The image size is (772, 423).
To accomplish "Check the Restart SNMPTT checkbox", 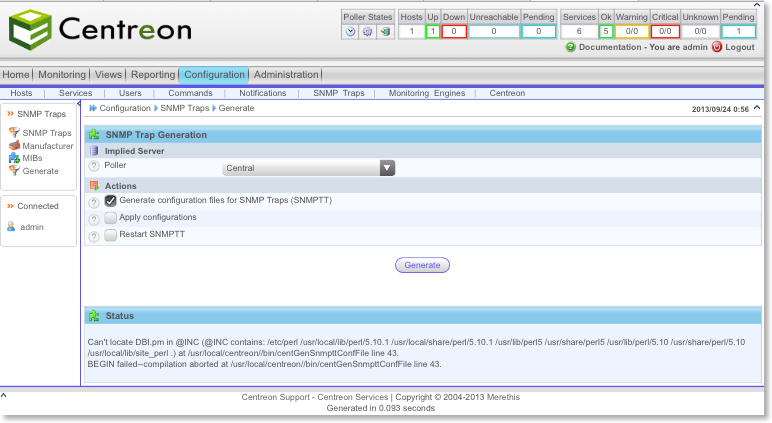I will click(x=111, y=235).
